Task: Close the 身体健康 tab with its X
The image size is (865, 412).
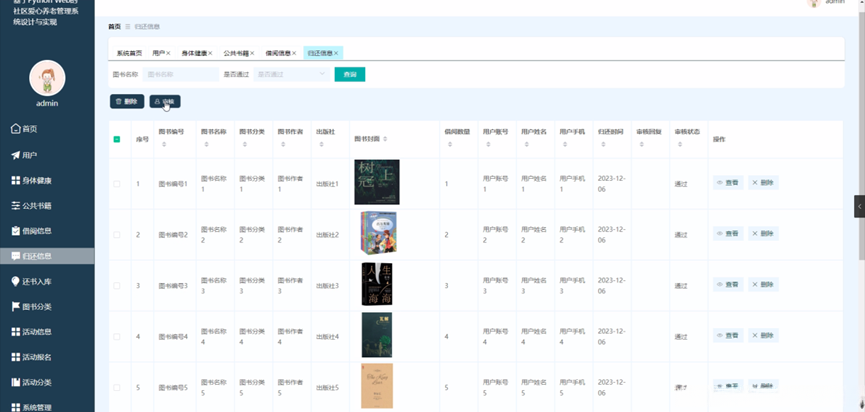Action: point(210,53)
